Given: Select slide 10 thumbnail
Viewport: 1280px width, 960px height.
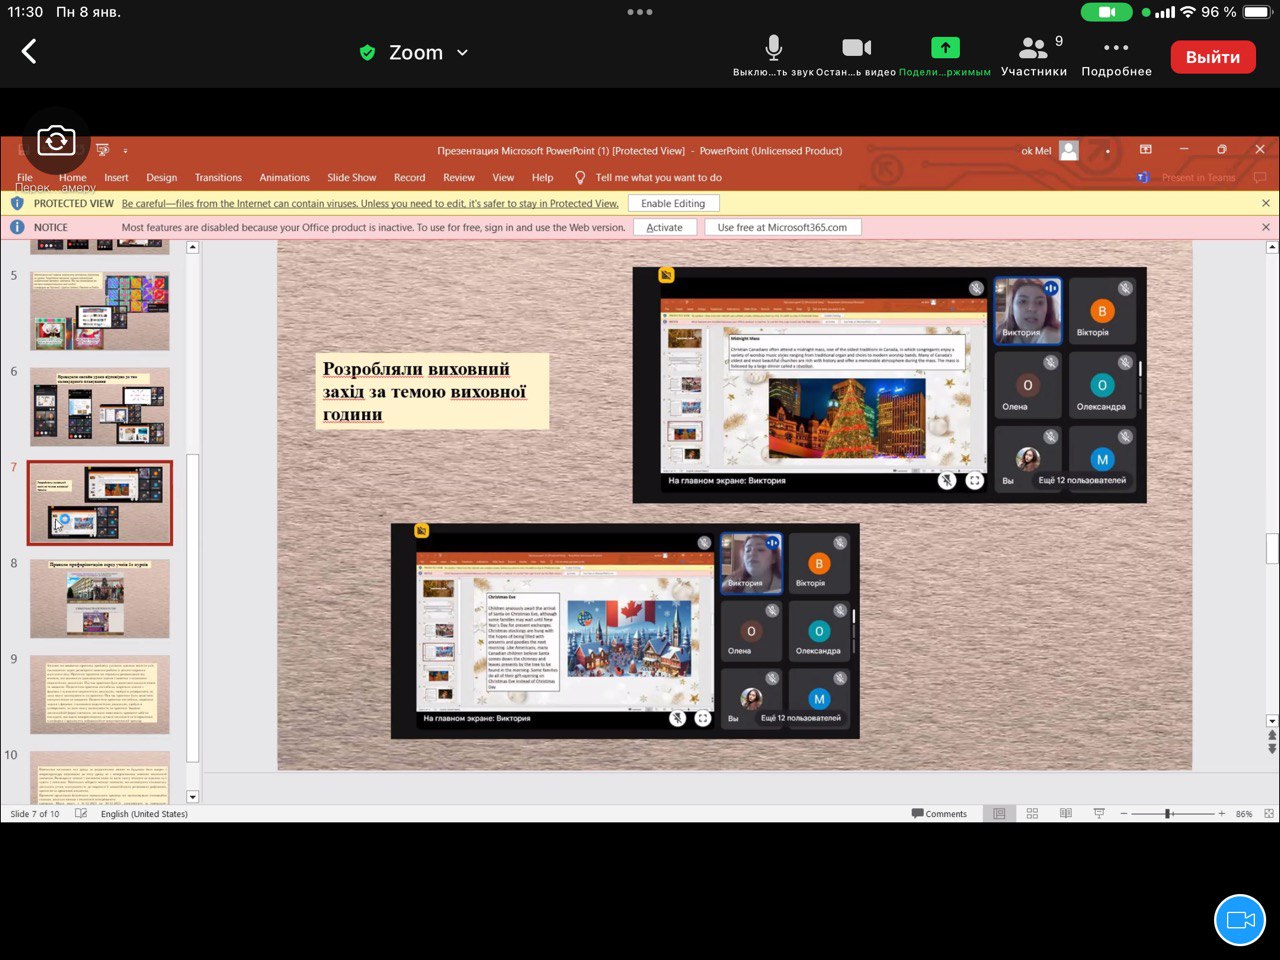Looking at the screenshot, I should [x=100, y=777].
